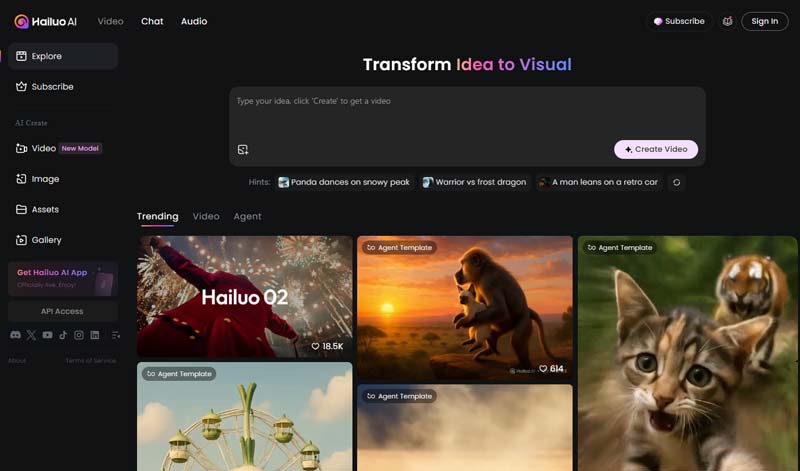Open the YouTube link icon
The image size is (800, 471).
tap(47, 335)
